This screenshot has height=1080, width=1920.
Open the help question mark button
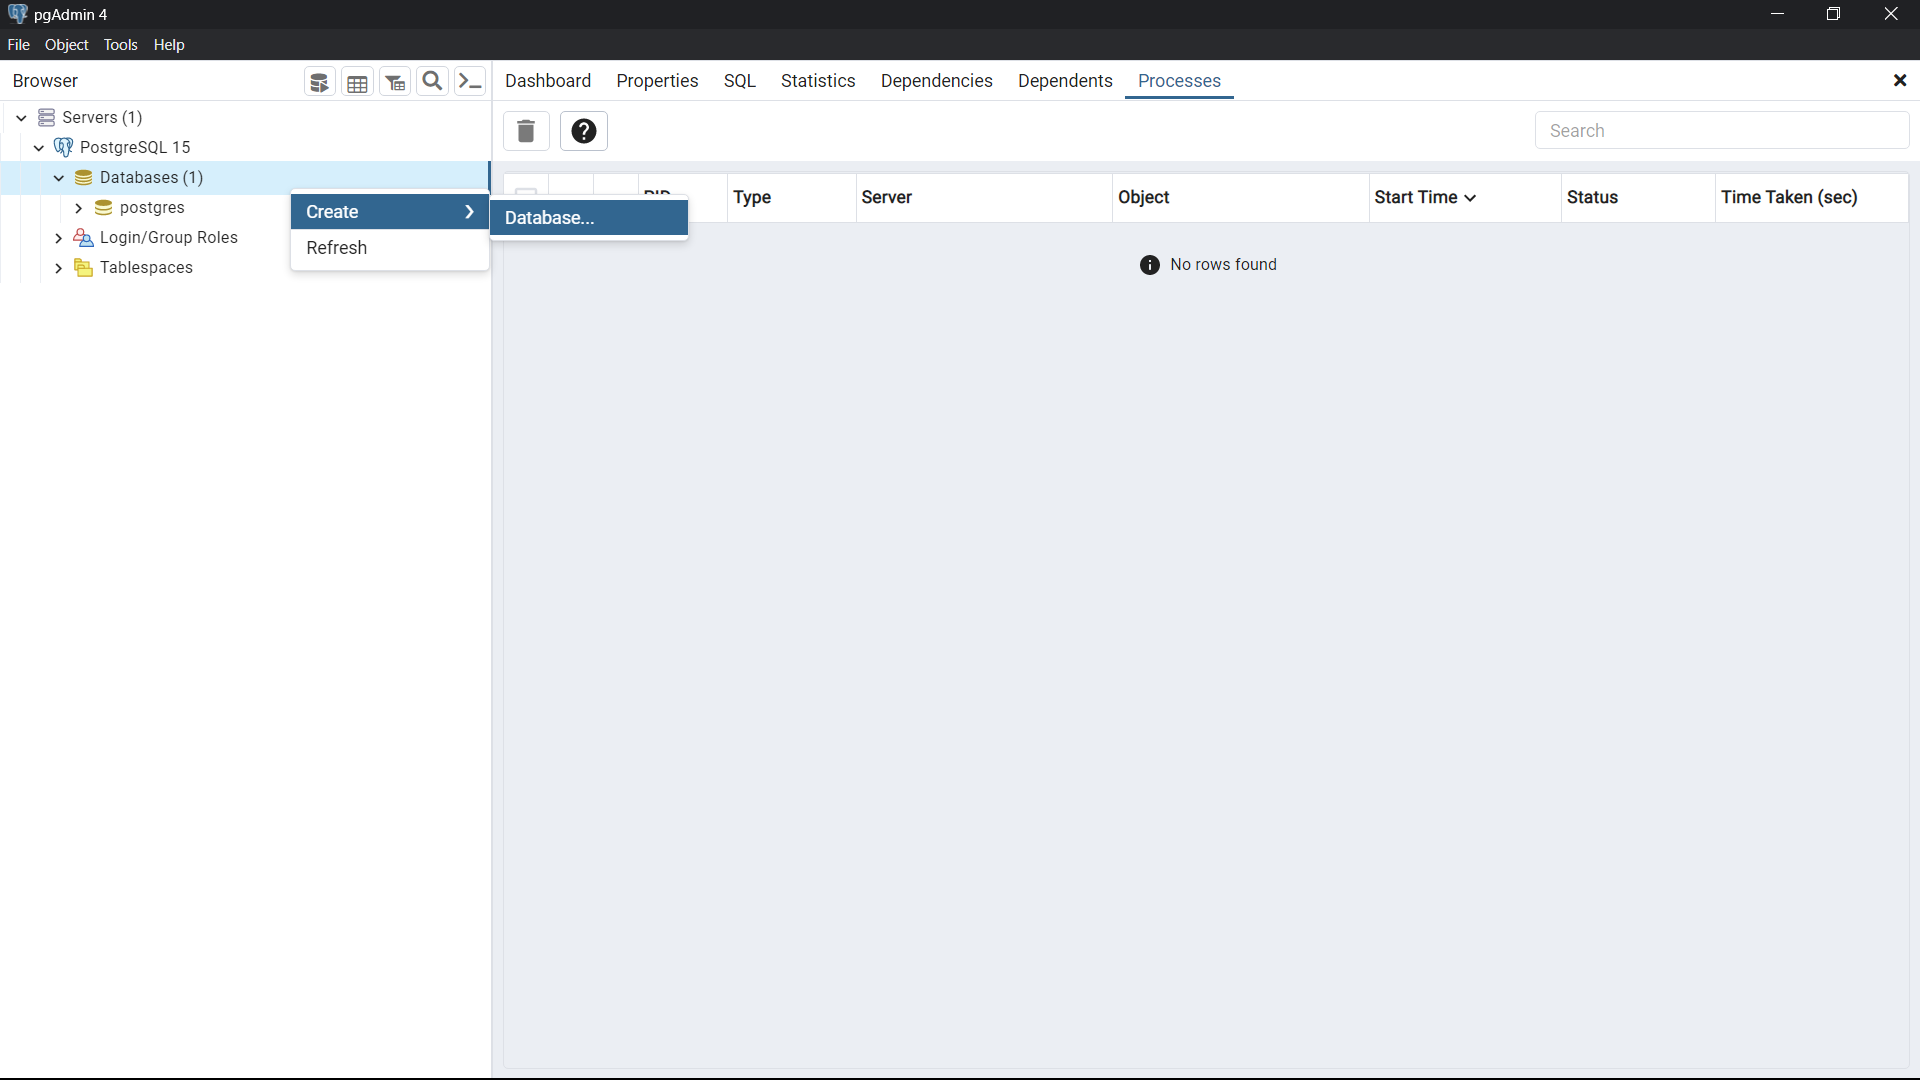click(584, 131)
